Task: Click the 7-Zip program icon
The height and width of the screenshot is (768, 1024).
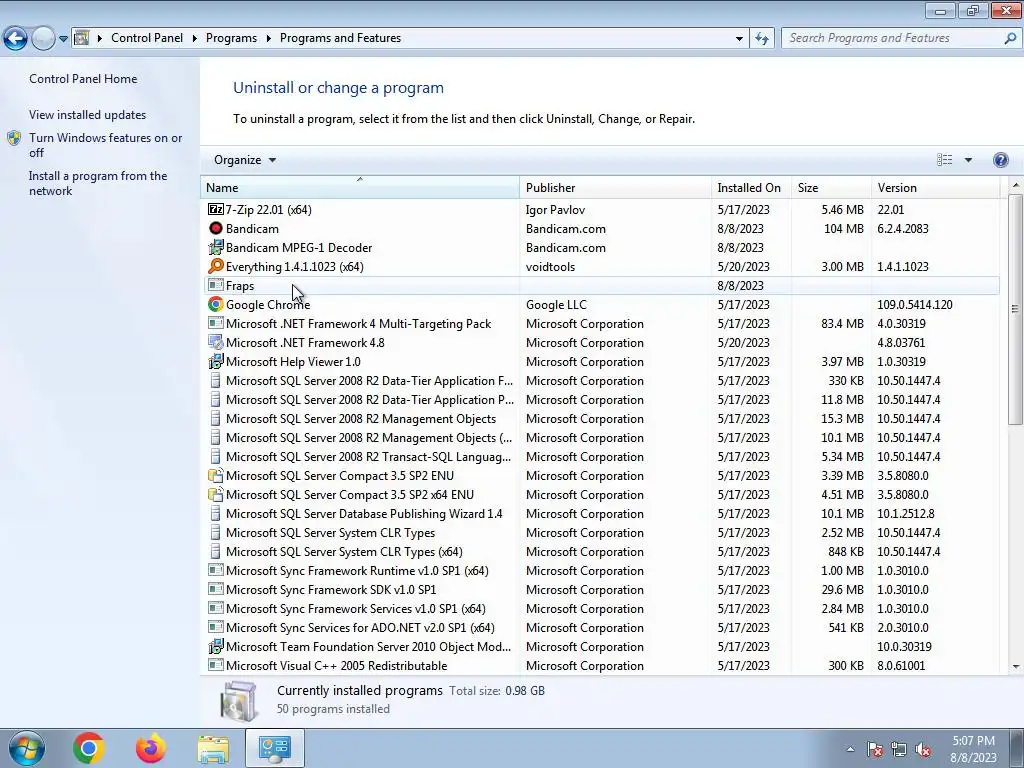Action: (x=216, y=210)
